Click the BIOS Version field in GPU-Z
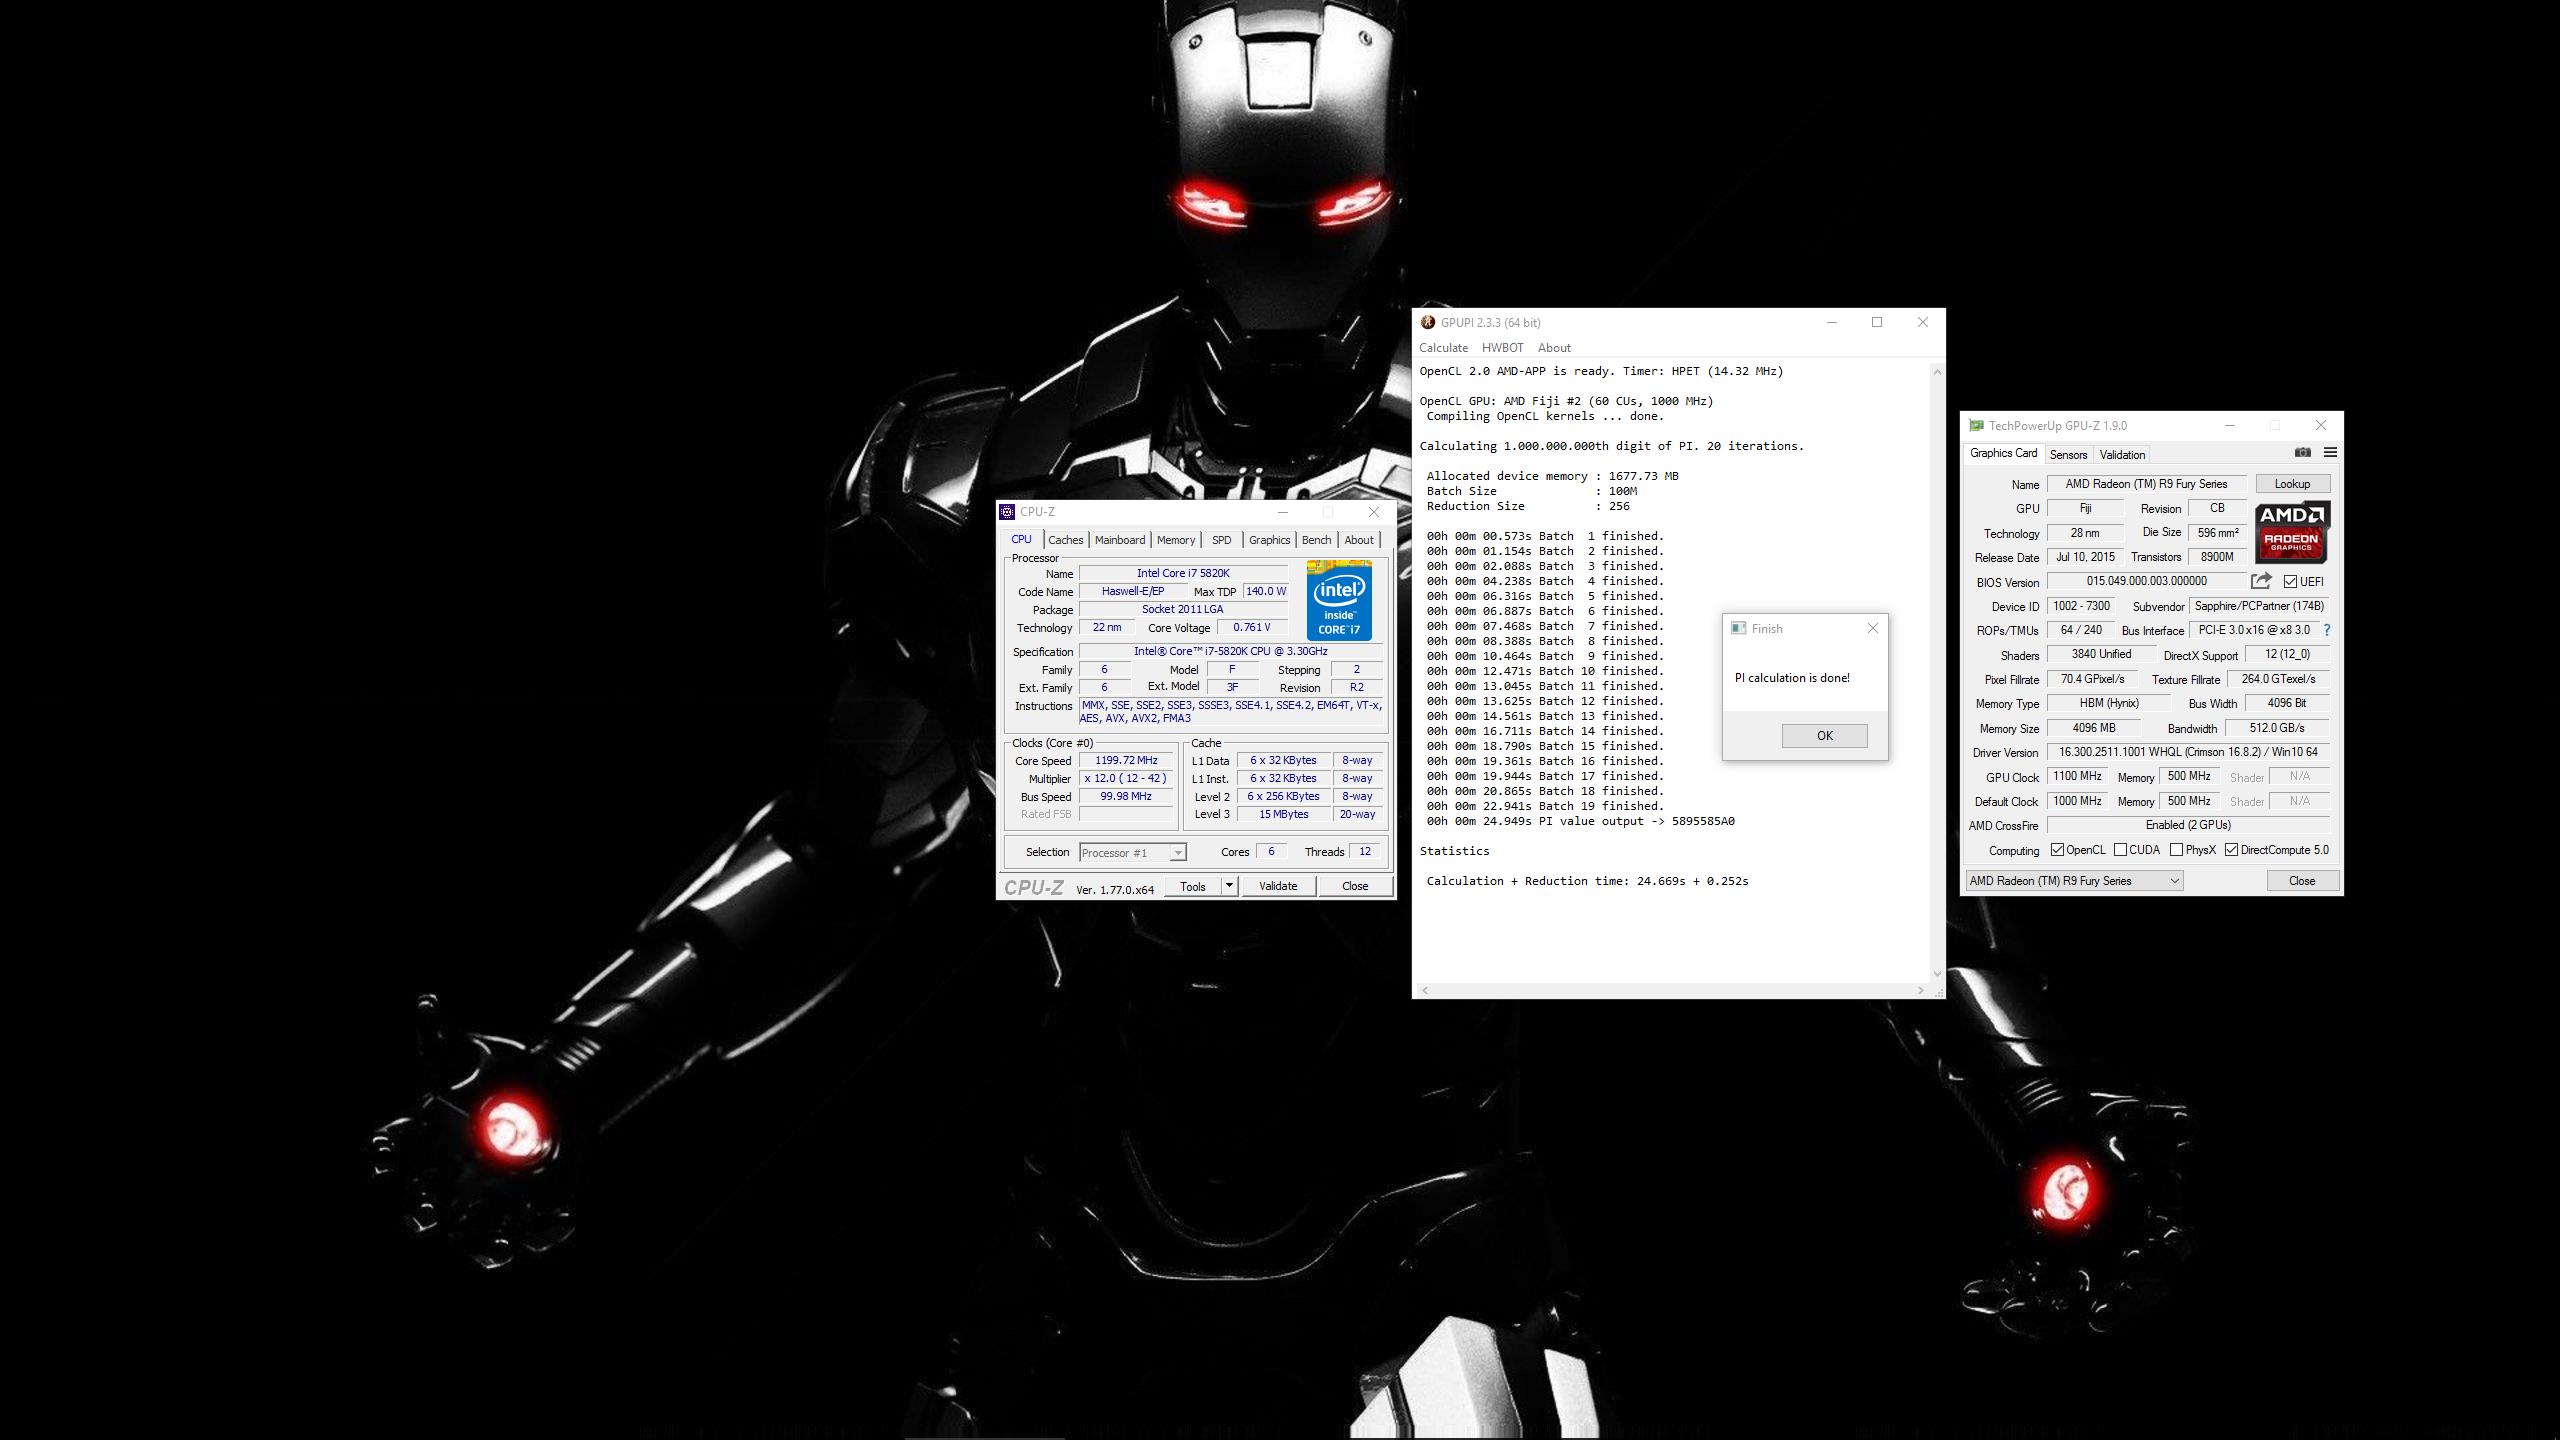This screenshot has width=2560, height=1440. pyautogui.click(x=2146, y=581)
